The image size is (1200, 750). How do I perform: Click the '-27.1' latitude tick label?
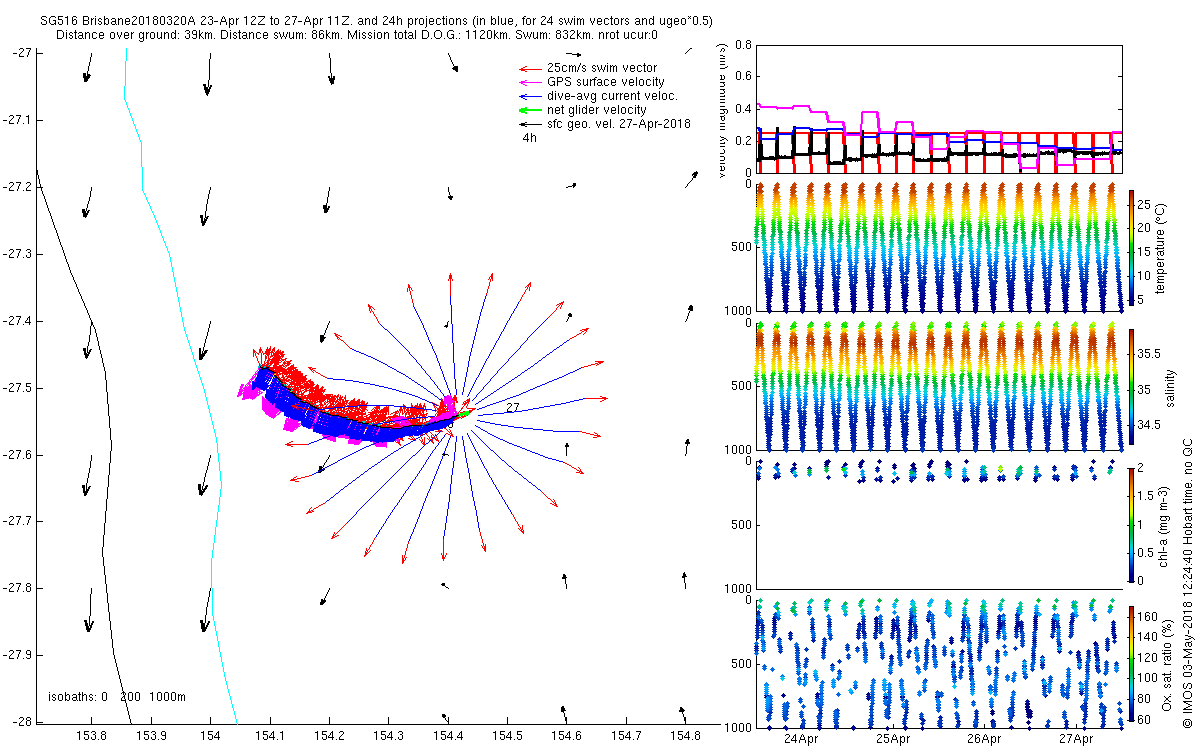15,120
